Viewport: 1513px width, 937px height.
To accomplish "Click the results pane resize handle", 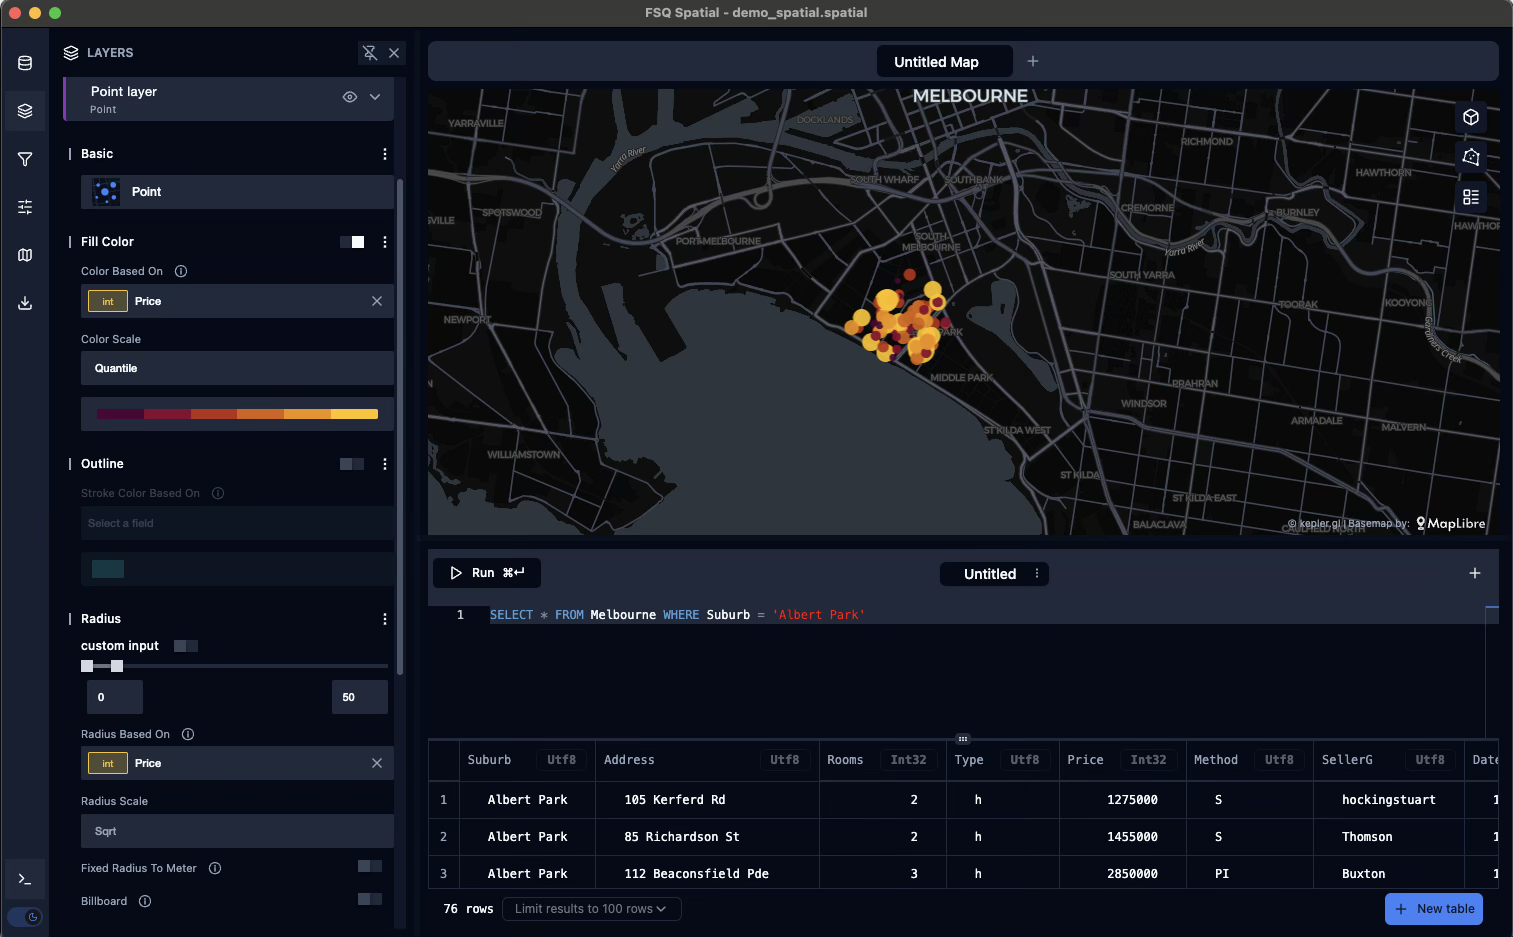I will pyautogui.click(x=963, y=739).
